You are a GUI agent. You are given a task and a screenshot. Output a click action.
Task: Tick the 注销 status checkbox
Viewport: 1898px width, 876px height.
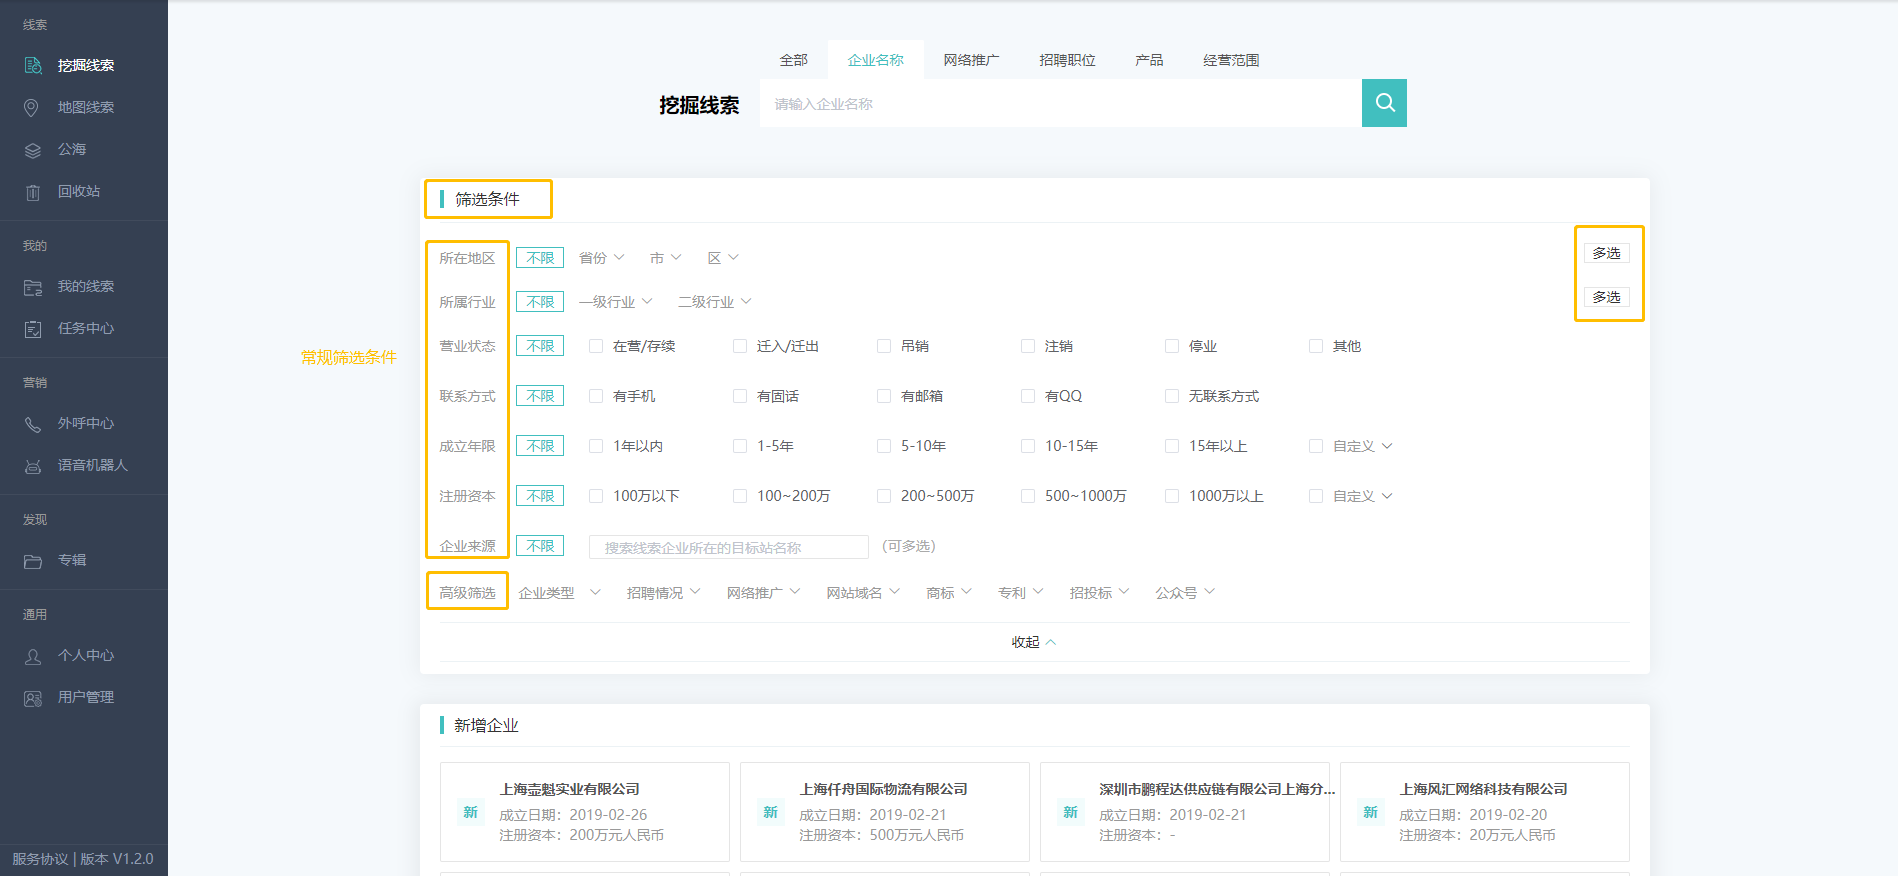click(x=1028, y=346)
